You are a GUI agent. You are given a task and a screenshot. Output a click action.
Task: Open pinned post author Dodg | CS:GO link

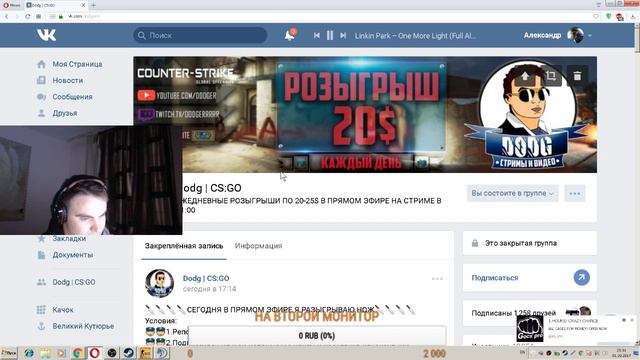[206, 278]
